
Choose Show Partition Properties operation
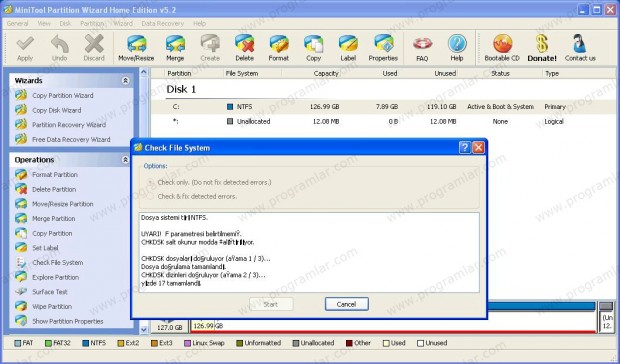point(67,321)
